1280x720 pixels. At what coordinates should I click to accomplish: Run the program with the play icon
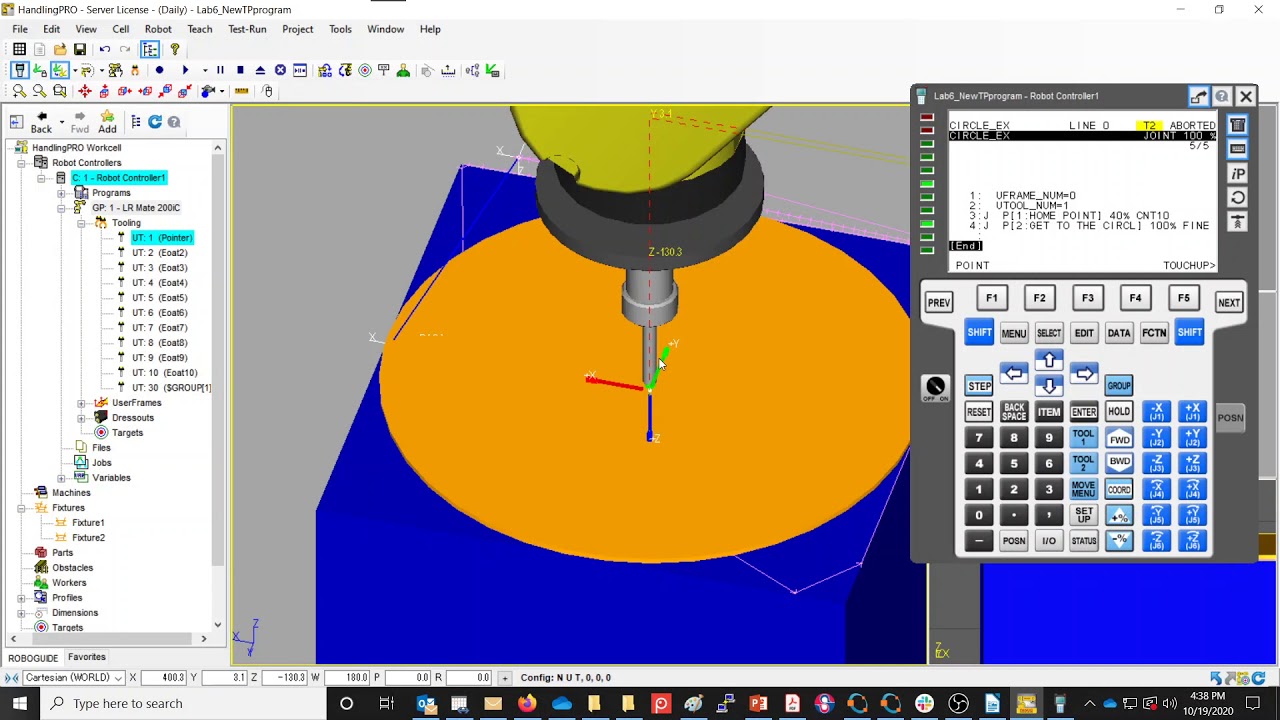tap(185, 70)
